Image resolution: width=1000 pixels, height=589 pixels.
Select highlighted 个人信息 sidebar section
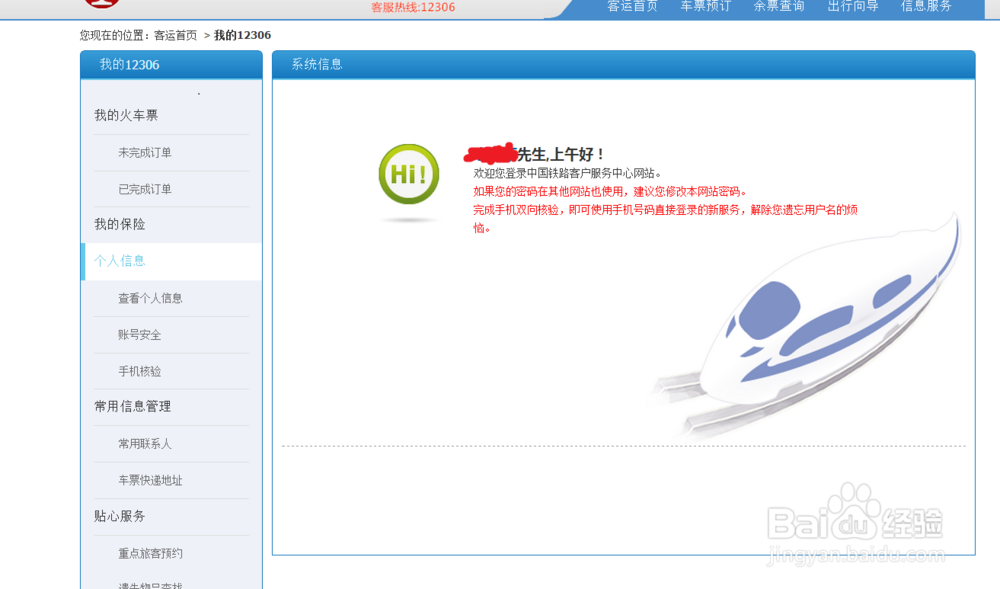172,261
